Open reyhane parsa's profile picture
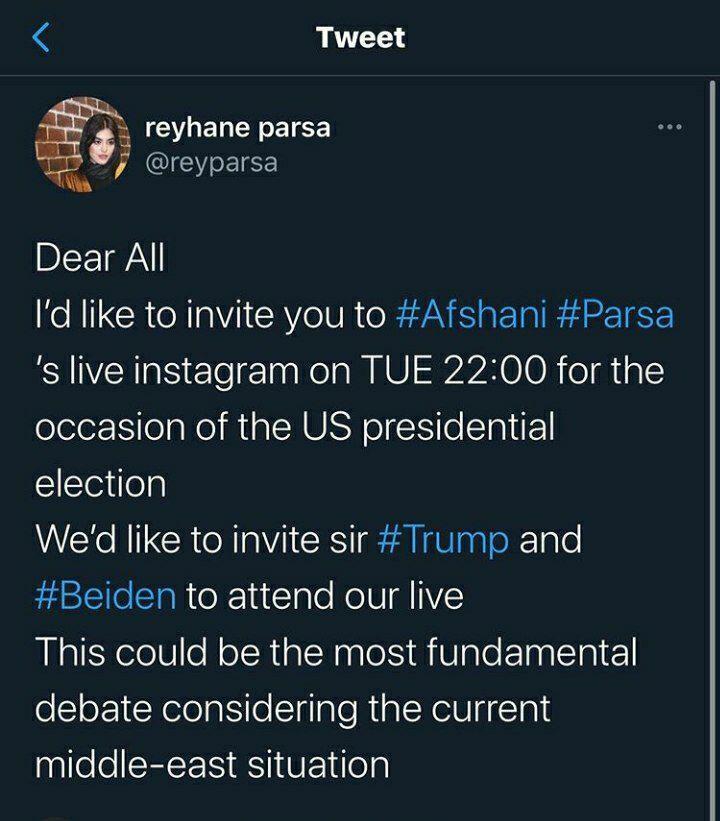720x821 pixels. [82, 144]
